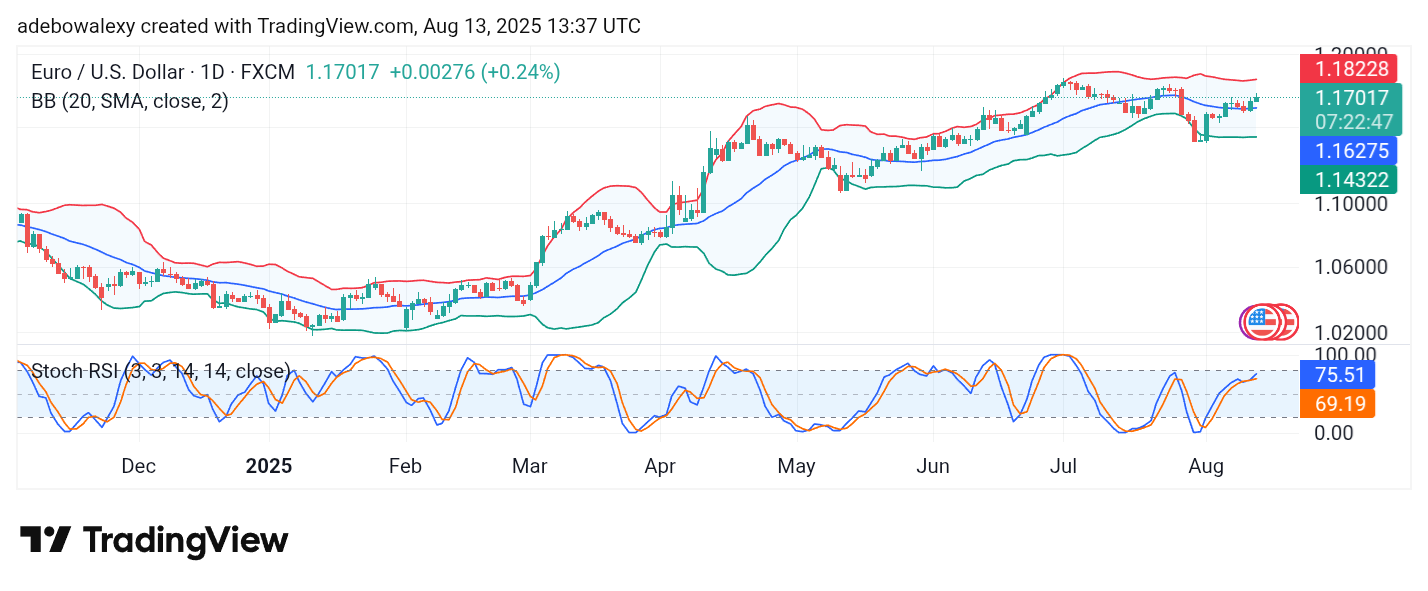Click the 1.17017 current price label
Image resolution: width=1428 pixels, height=591 pixels.
coord(1352,98)
